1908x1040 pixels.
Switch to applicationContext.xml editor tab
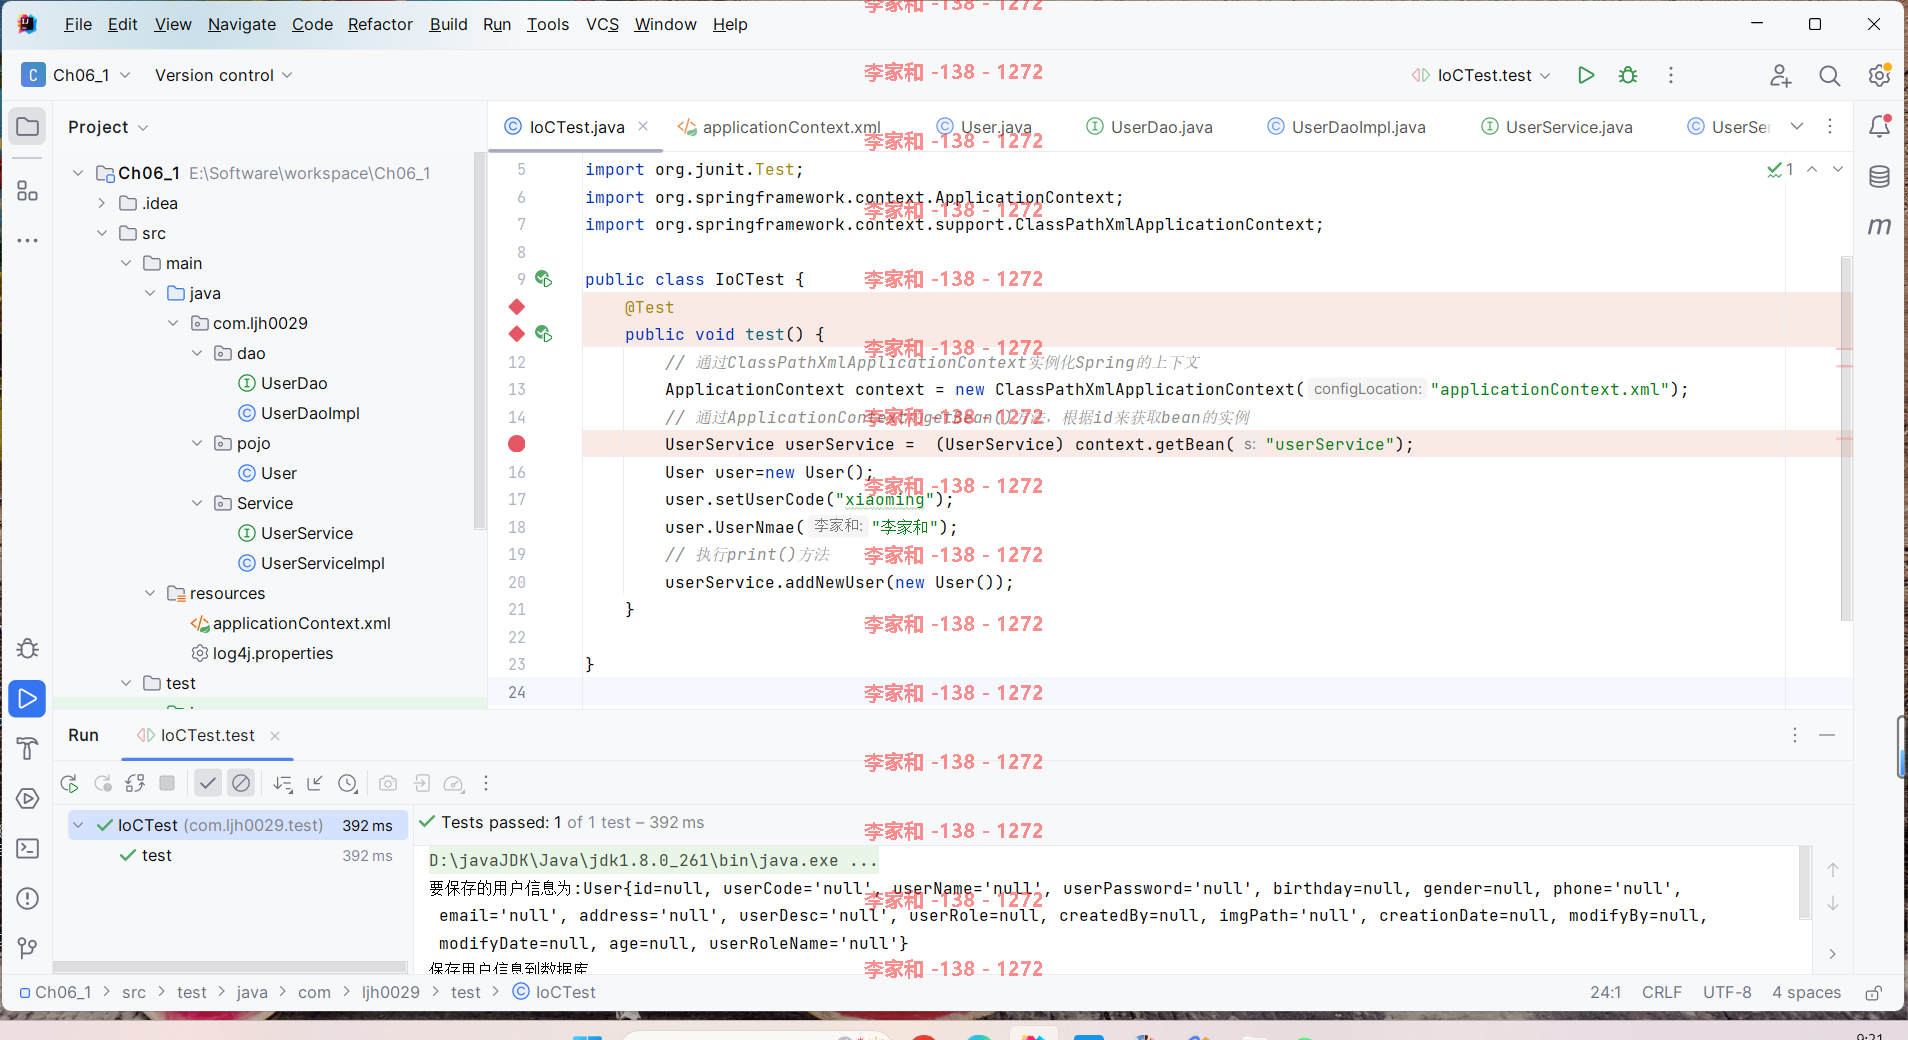tap(779, 127)
